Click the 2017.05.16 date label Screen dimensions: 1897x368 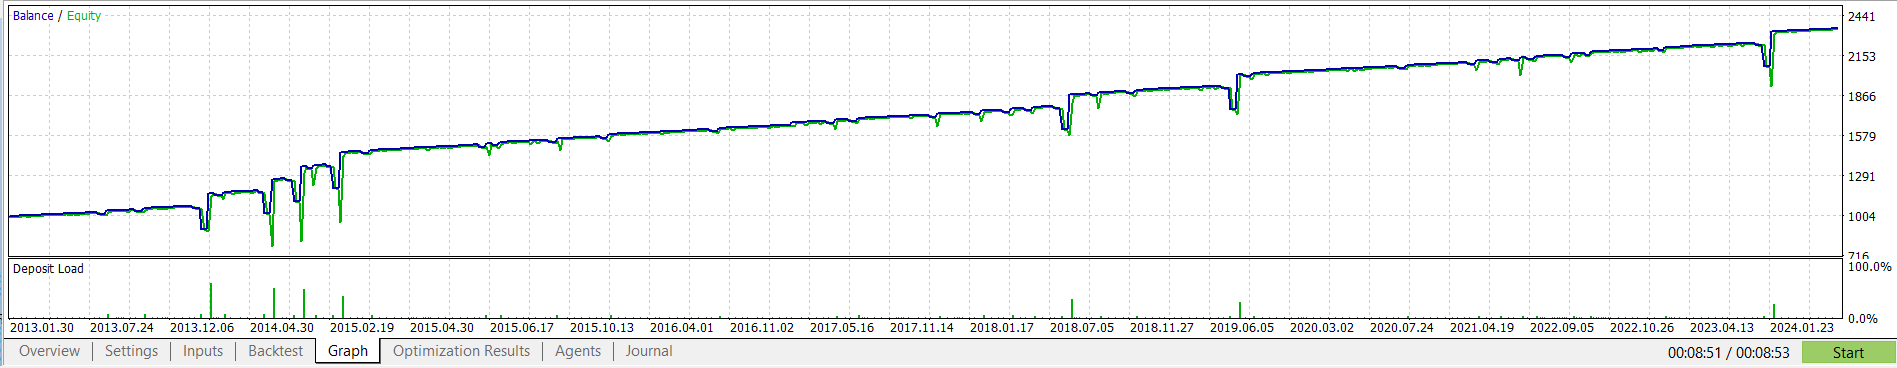pos(842,327)
